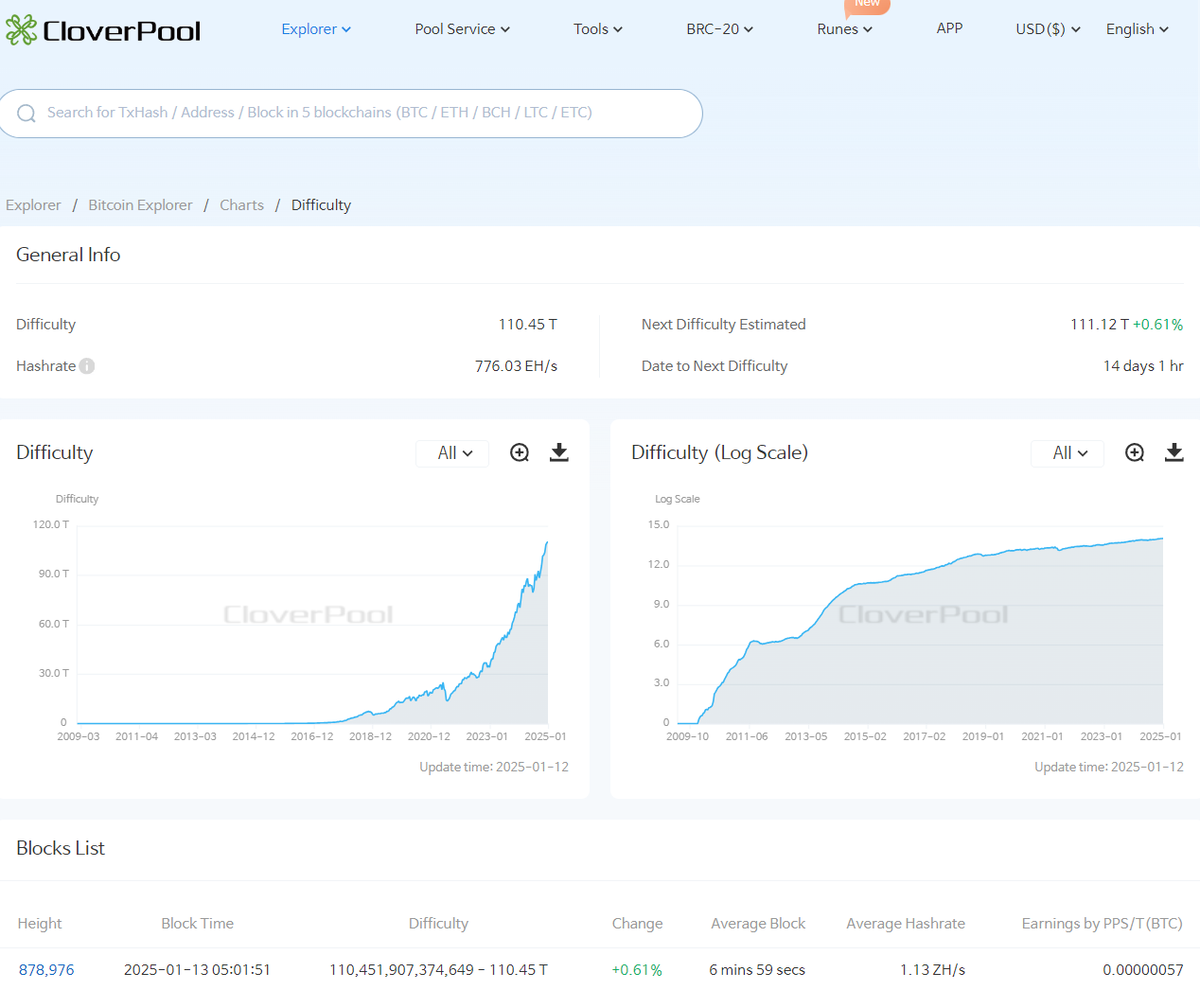Open the Runes menu
This screenshot has height=990, width=1200.
pyautogui.click(x=844, y=29)
